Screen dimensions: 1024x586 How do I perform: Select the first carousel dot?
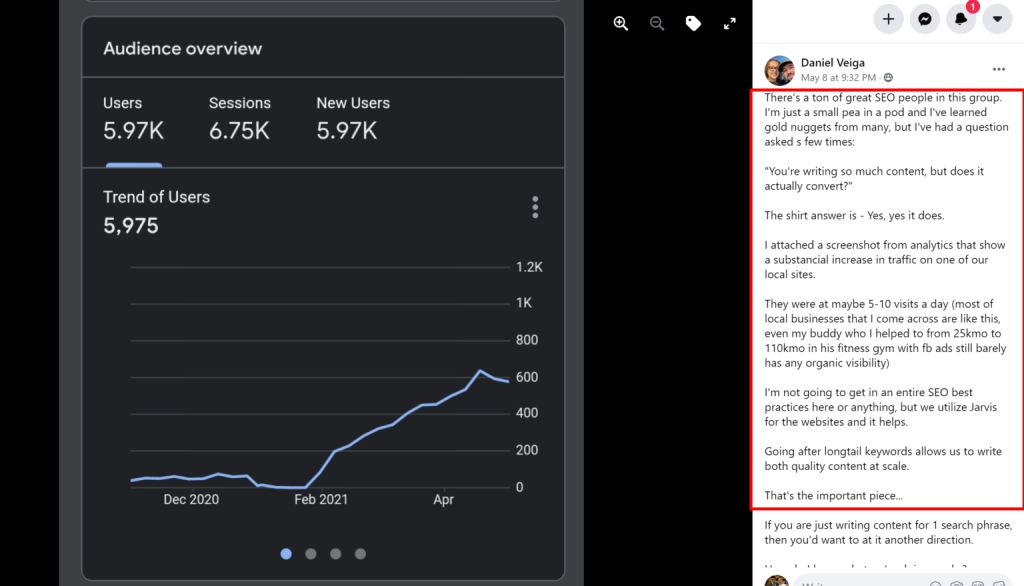click(x=286, y=554)
